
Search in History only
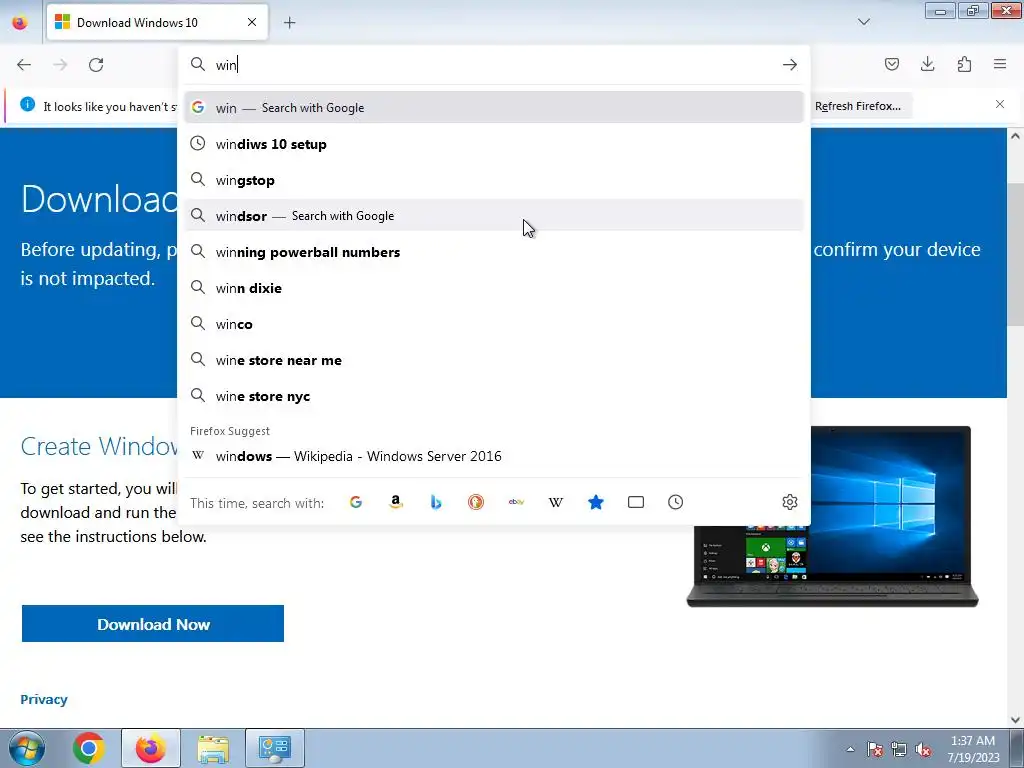[675, 502]
